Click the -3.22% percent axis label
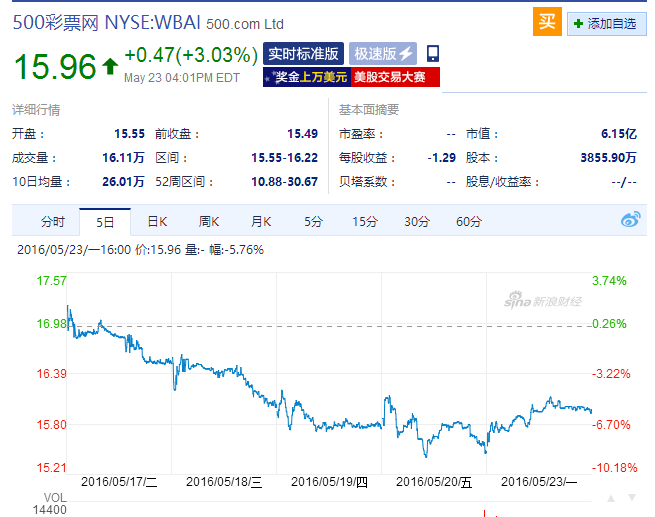This screenshot has height=517, width=655. click(x=611, y=374)
